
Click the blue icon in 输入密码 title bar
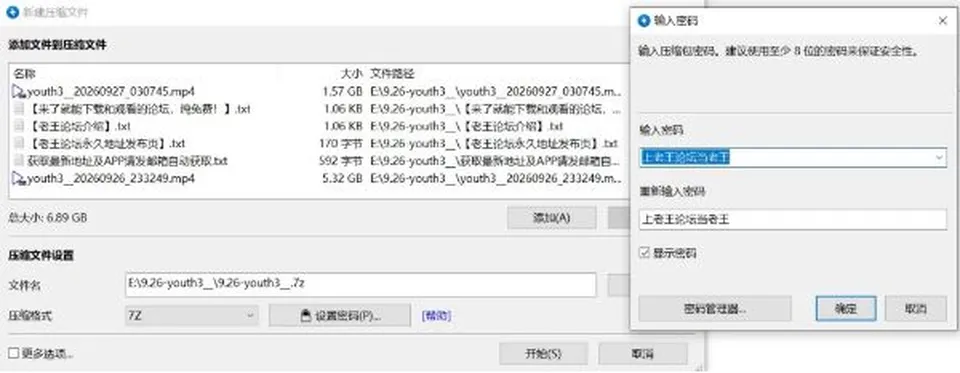[643, 21]
